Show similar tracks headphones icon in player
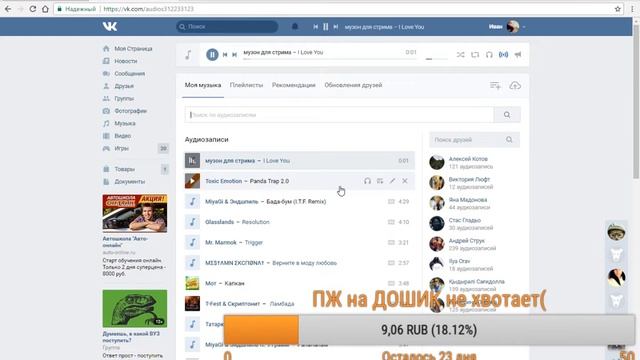The image size is (640, 360). click(x=489, y=54)
